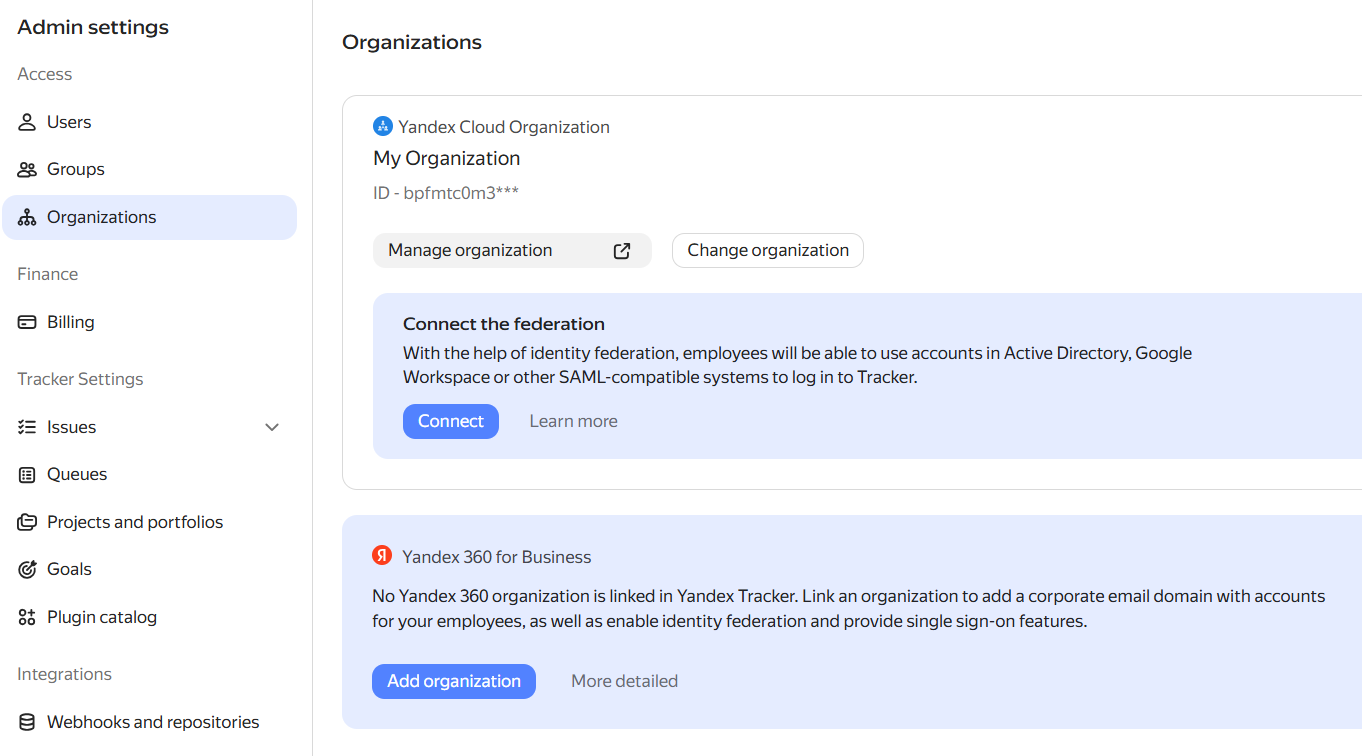Click the Yandex 360 red logo
Viewport: 1362px width, 756px height.
coord(382,556)
